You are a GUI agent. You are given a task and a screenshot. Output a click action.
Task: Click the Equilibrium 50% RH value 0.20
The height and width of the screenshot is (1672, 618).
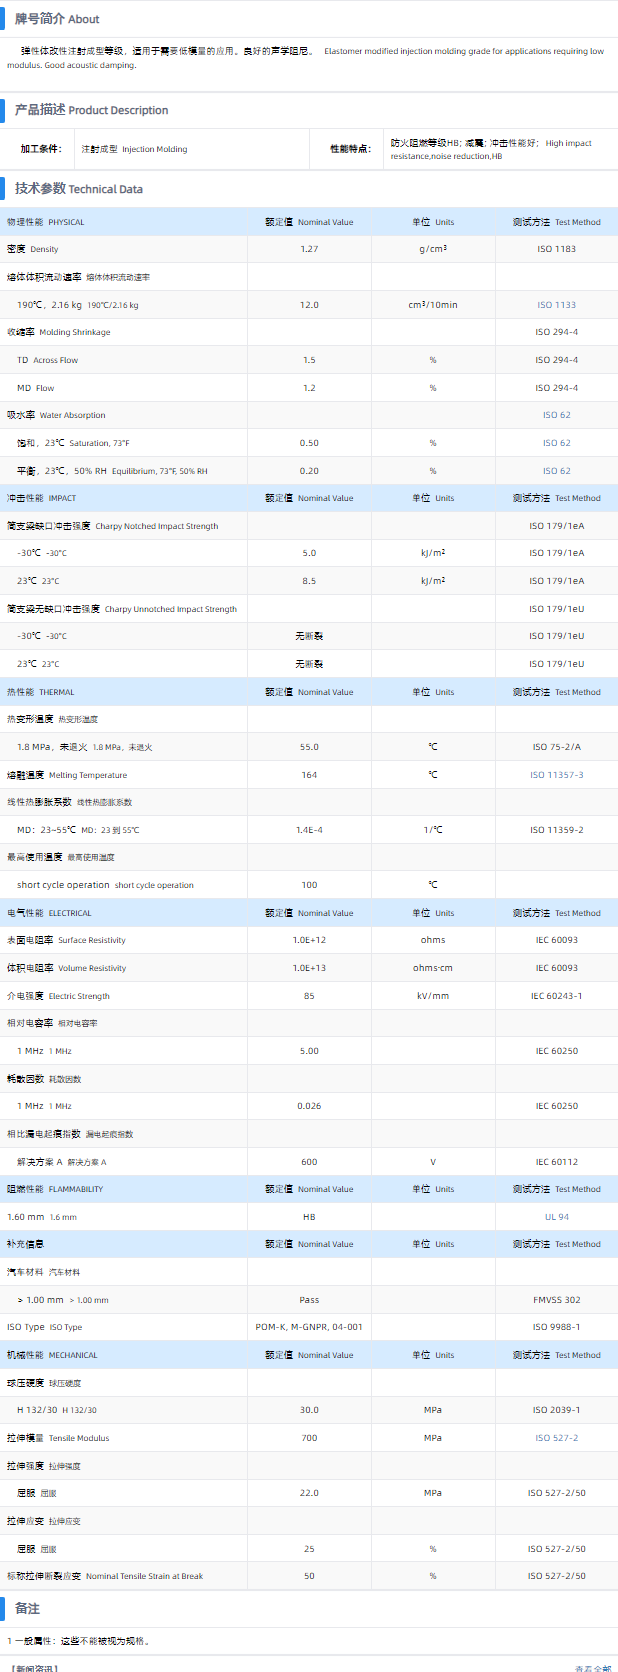(x=309, y=471)
